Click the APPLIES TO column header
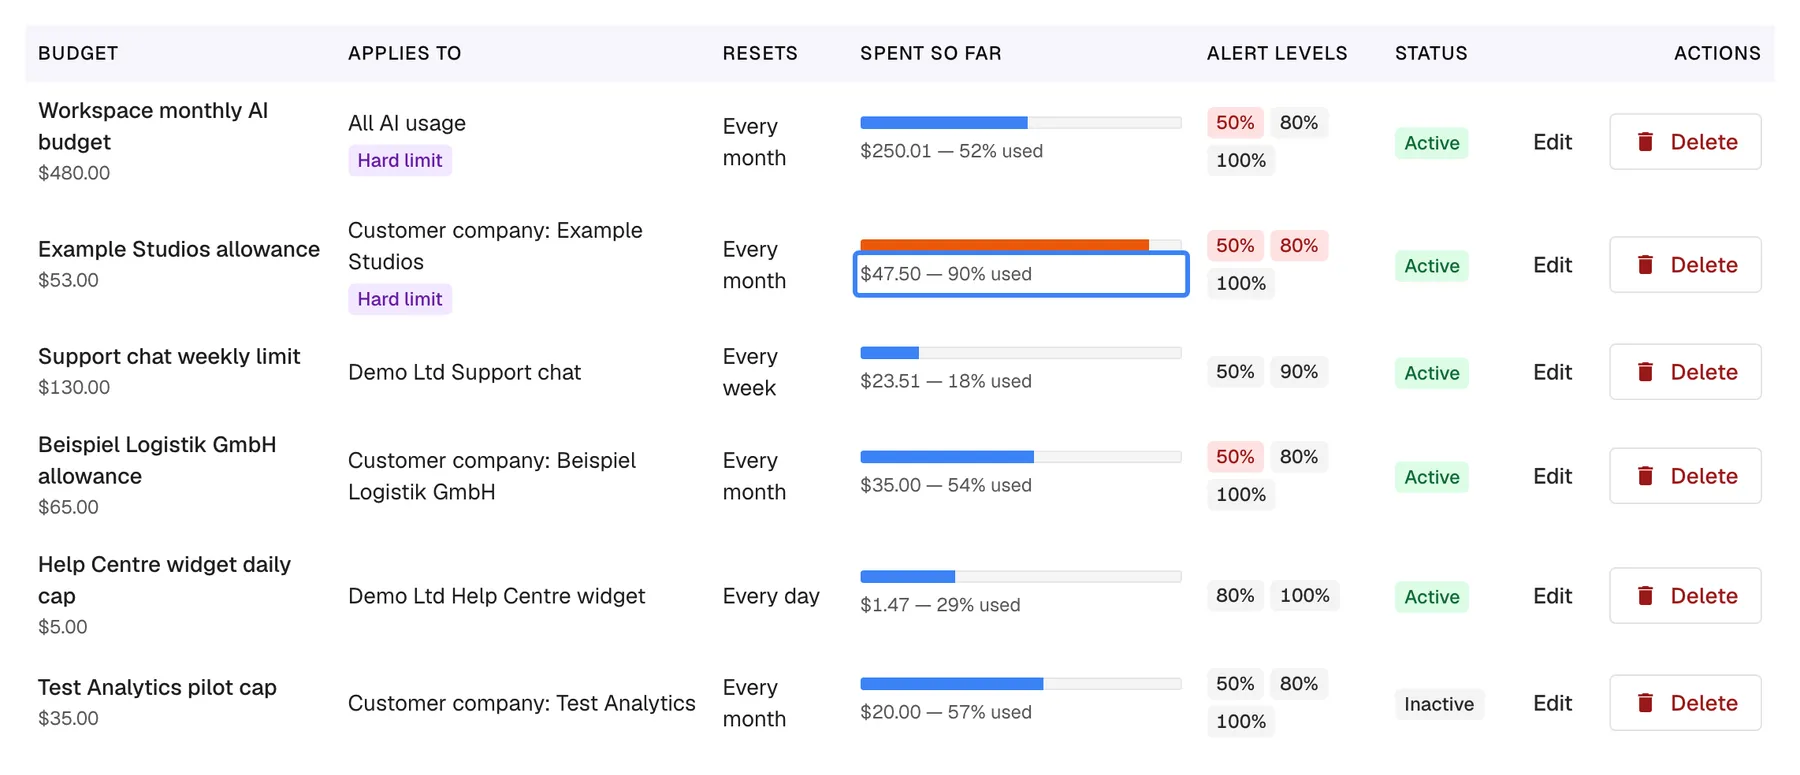 pyautogui.click(x=404, y=53)
